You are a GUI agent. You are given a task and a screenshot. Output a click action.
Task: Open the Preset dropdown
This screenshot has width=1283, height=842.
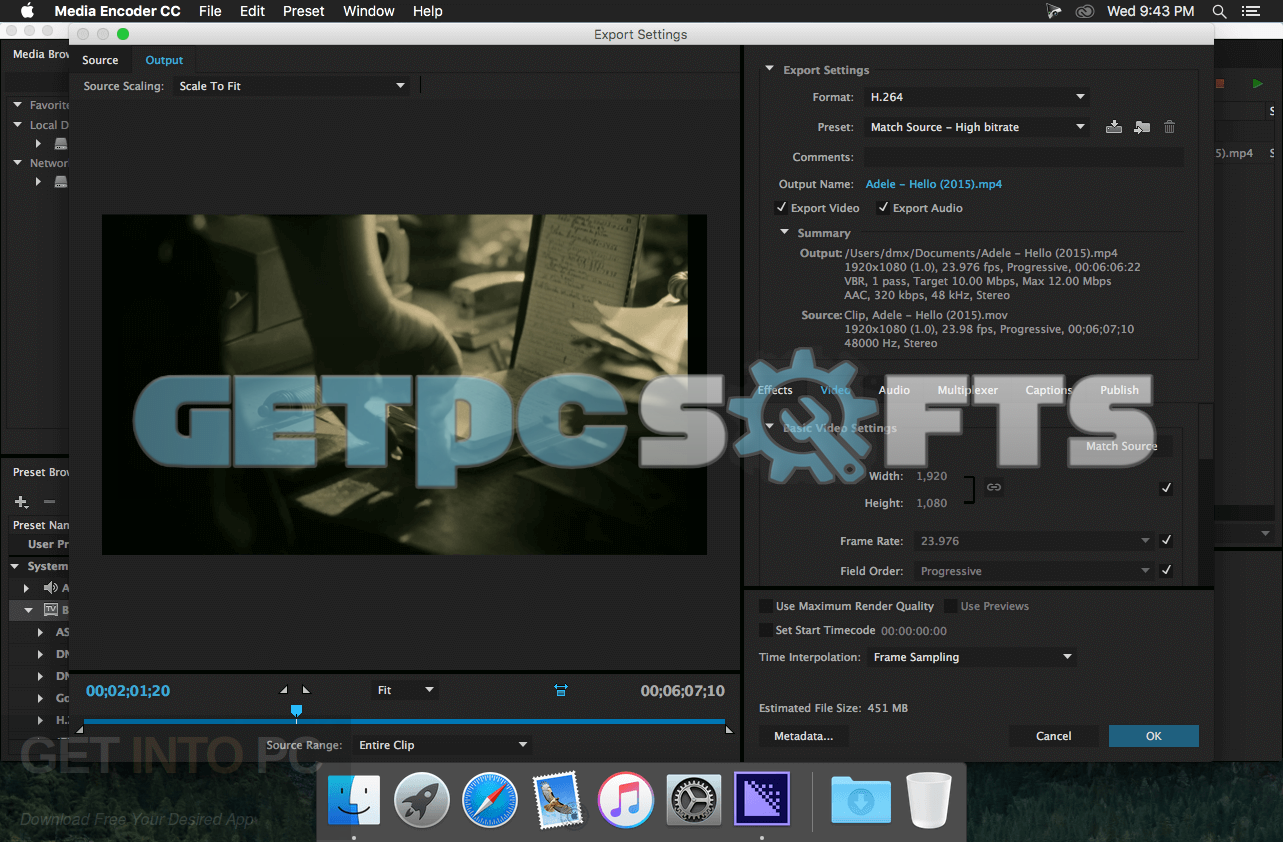pos(977,127)
